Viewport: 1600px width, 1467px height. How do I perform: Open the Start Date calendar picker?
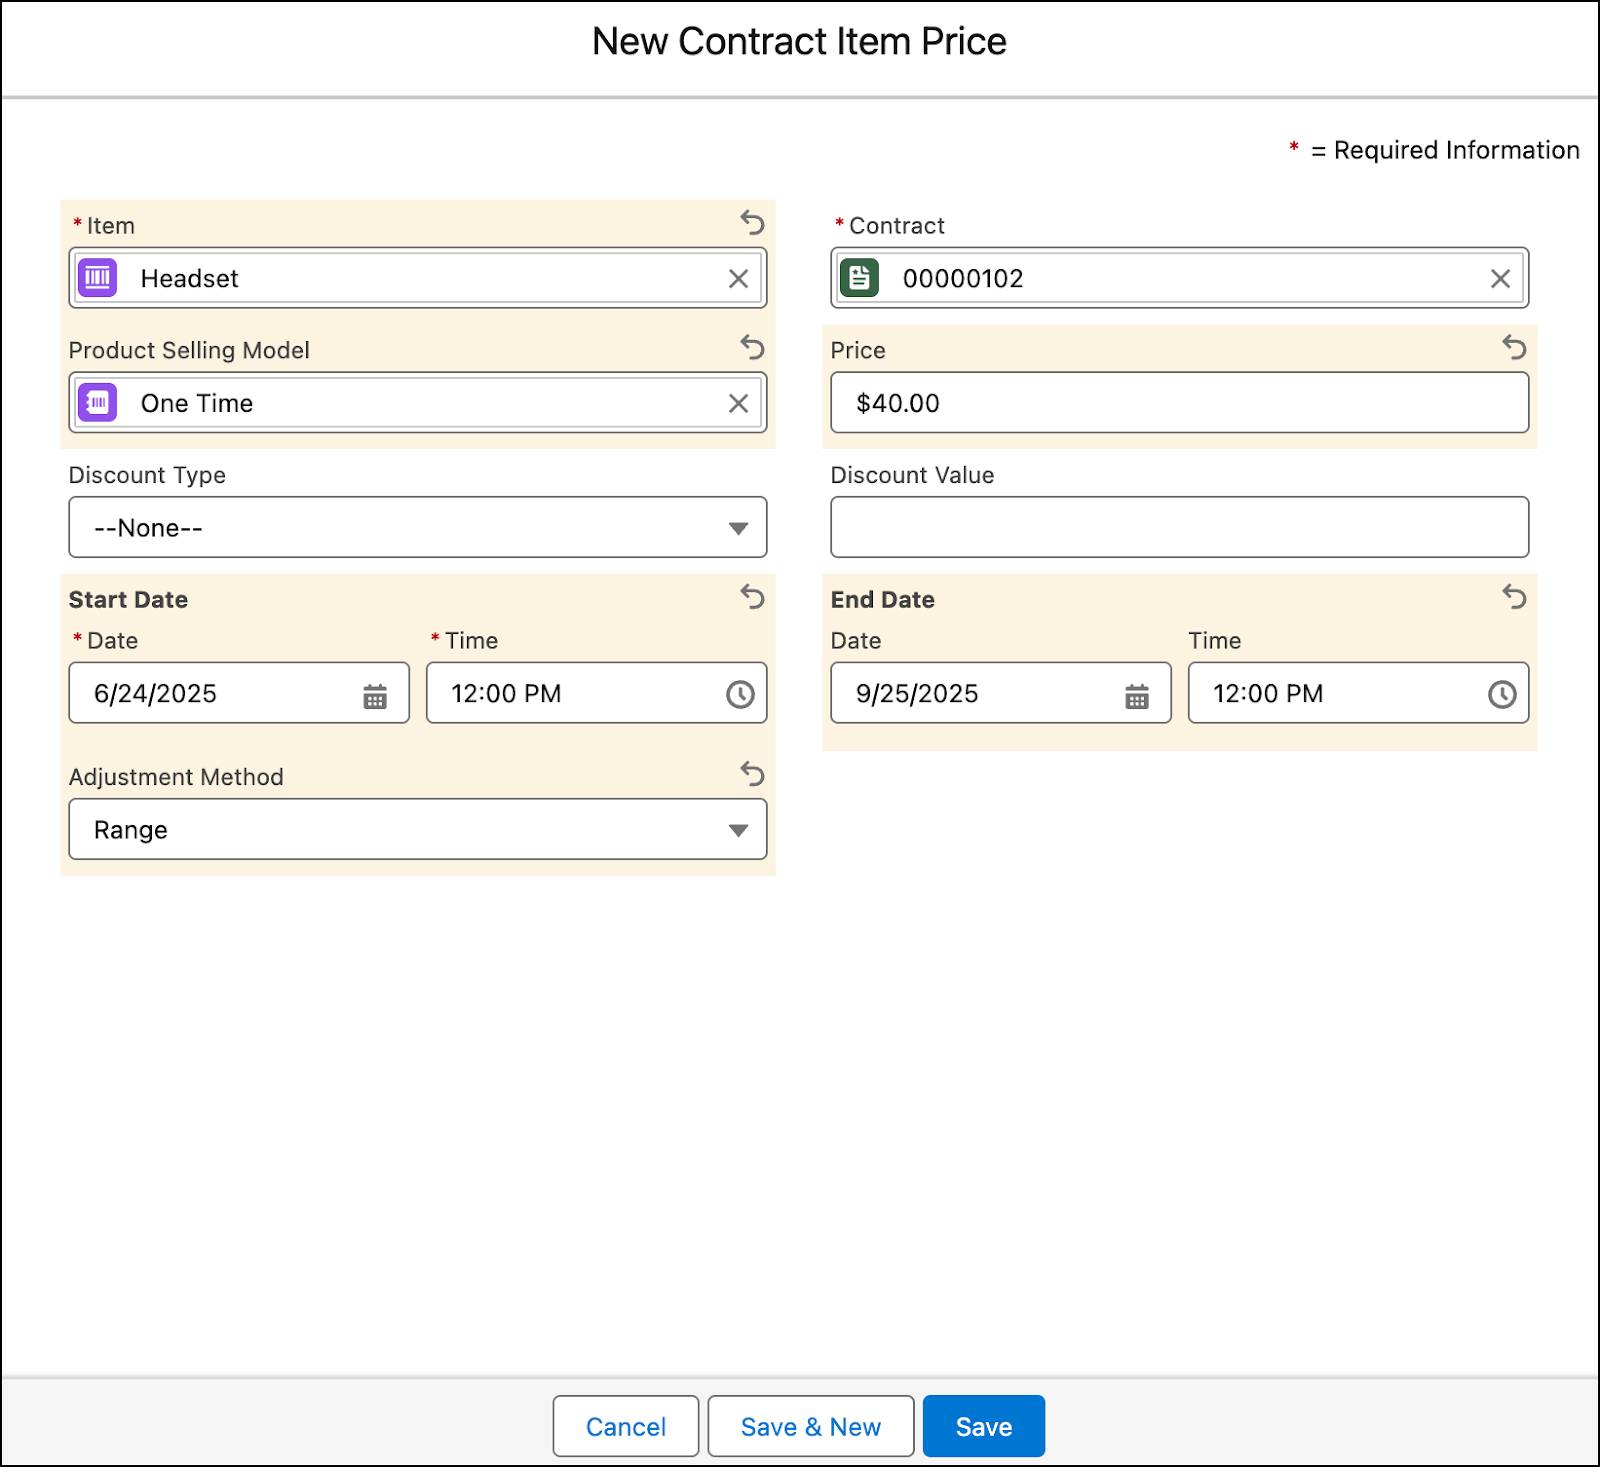(x=375, y=696)
